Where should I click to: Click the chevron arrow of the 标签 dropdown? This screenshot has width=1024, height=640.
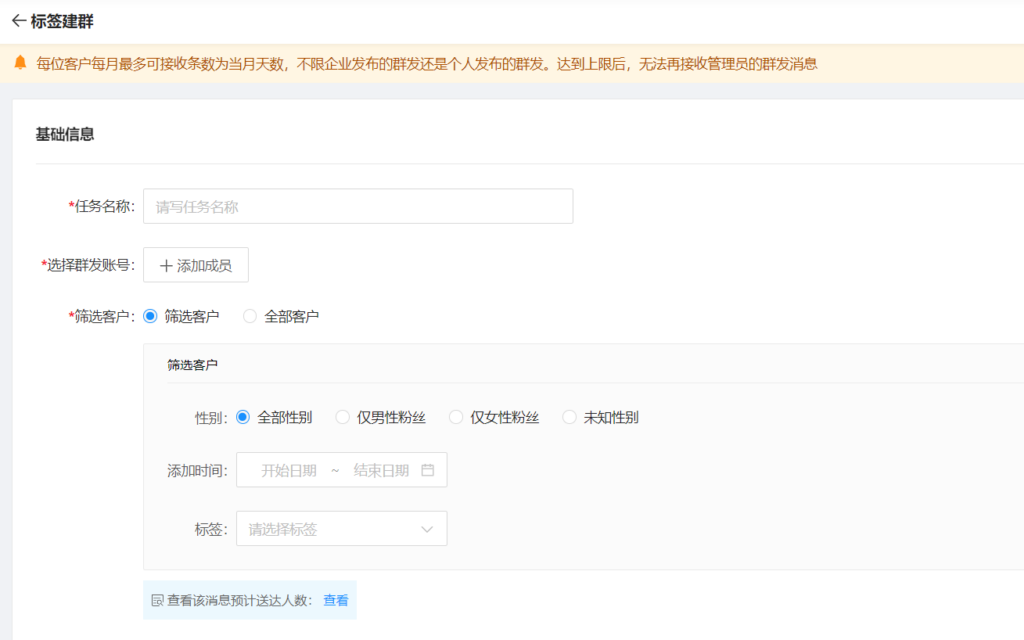pos(427,529)
